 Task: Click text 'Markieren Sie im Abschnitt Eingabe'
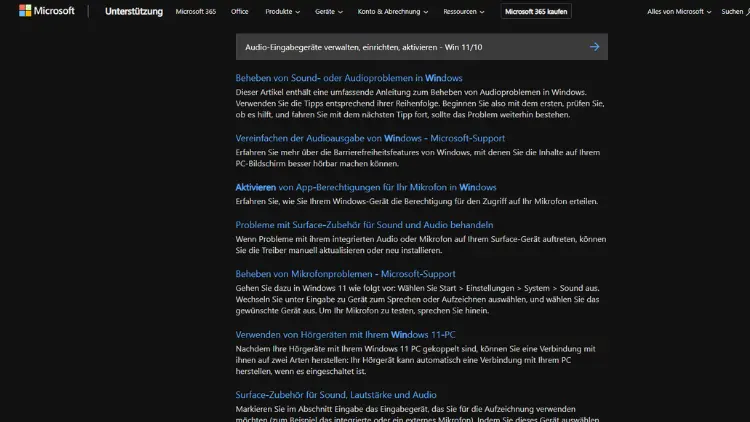[417, 414]
